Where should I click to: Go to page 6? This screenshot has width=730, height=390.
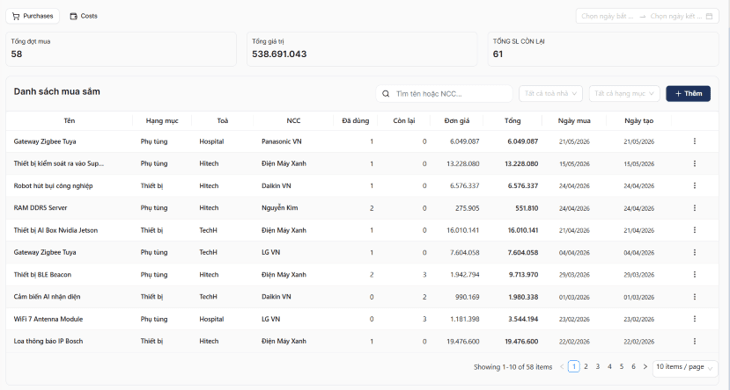[633, 367]
